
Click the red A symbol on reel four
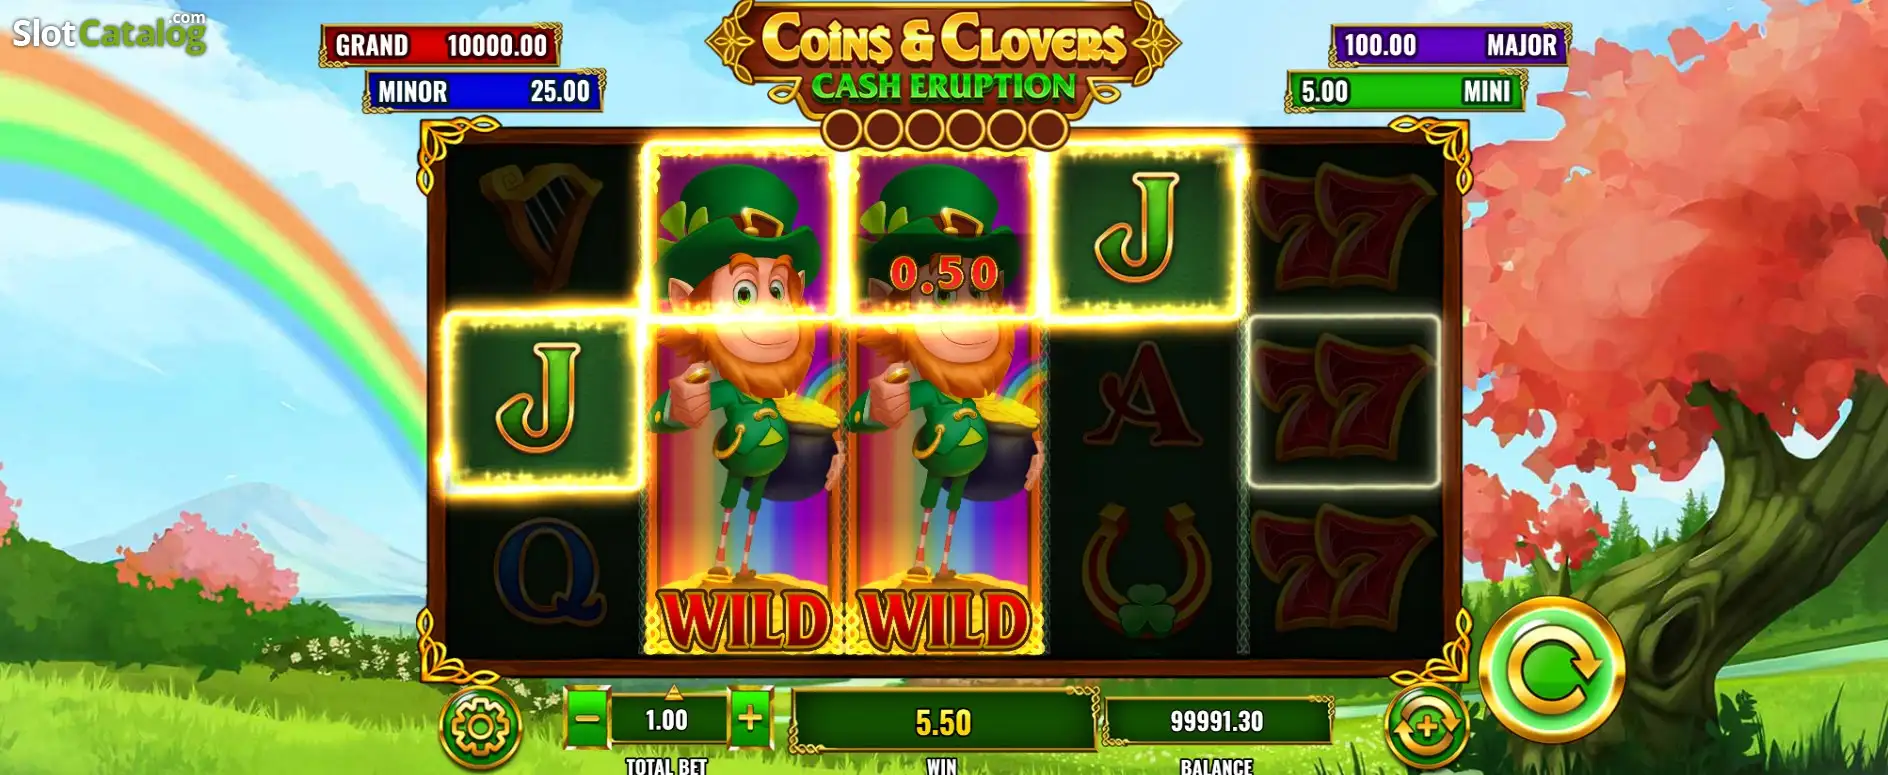pos(1143,395)
